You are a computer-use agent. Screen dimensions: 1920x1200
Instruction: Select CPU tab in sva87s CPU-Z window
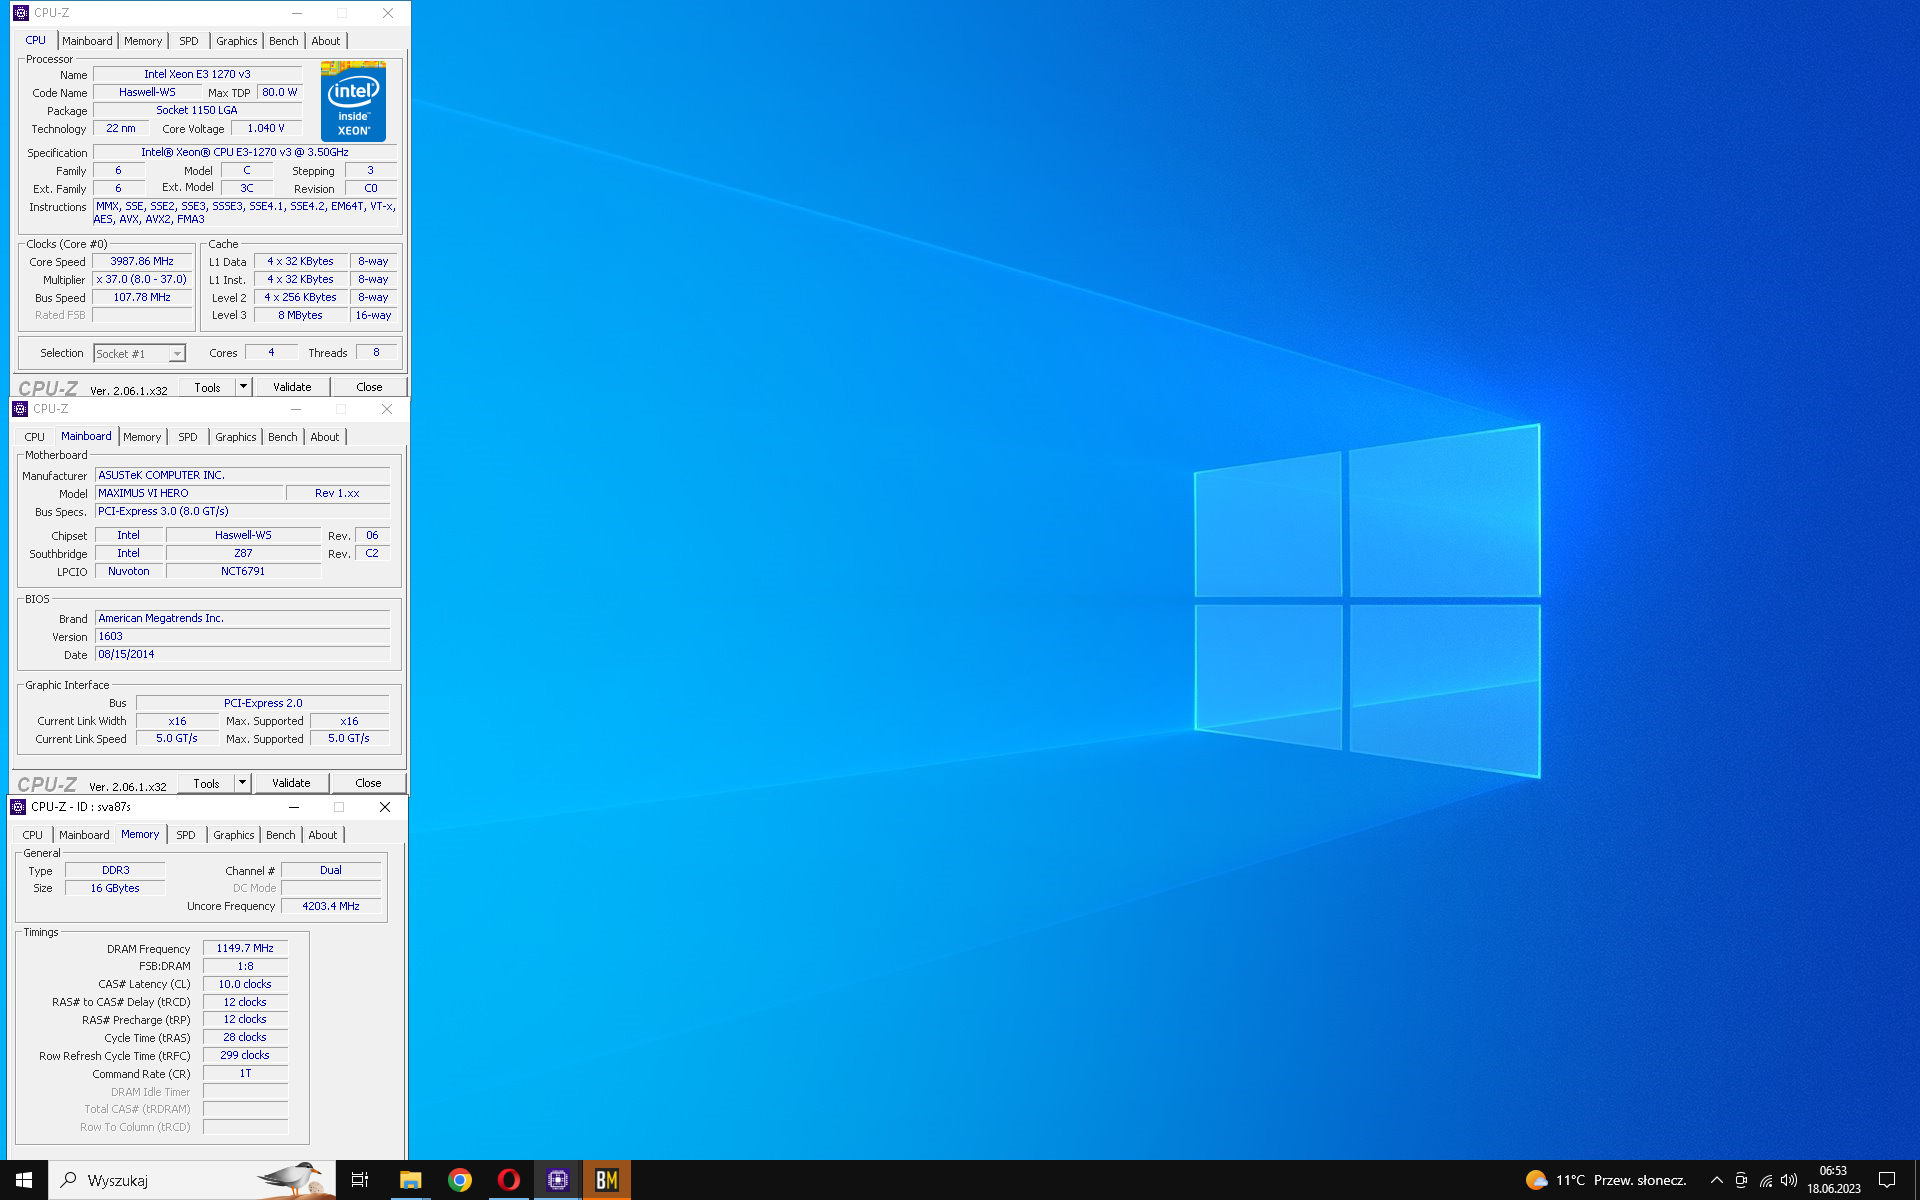[33, 835]
